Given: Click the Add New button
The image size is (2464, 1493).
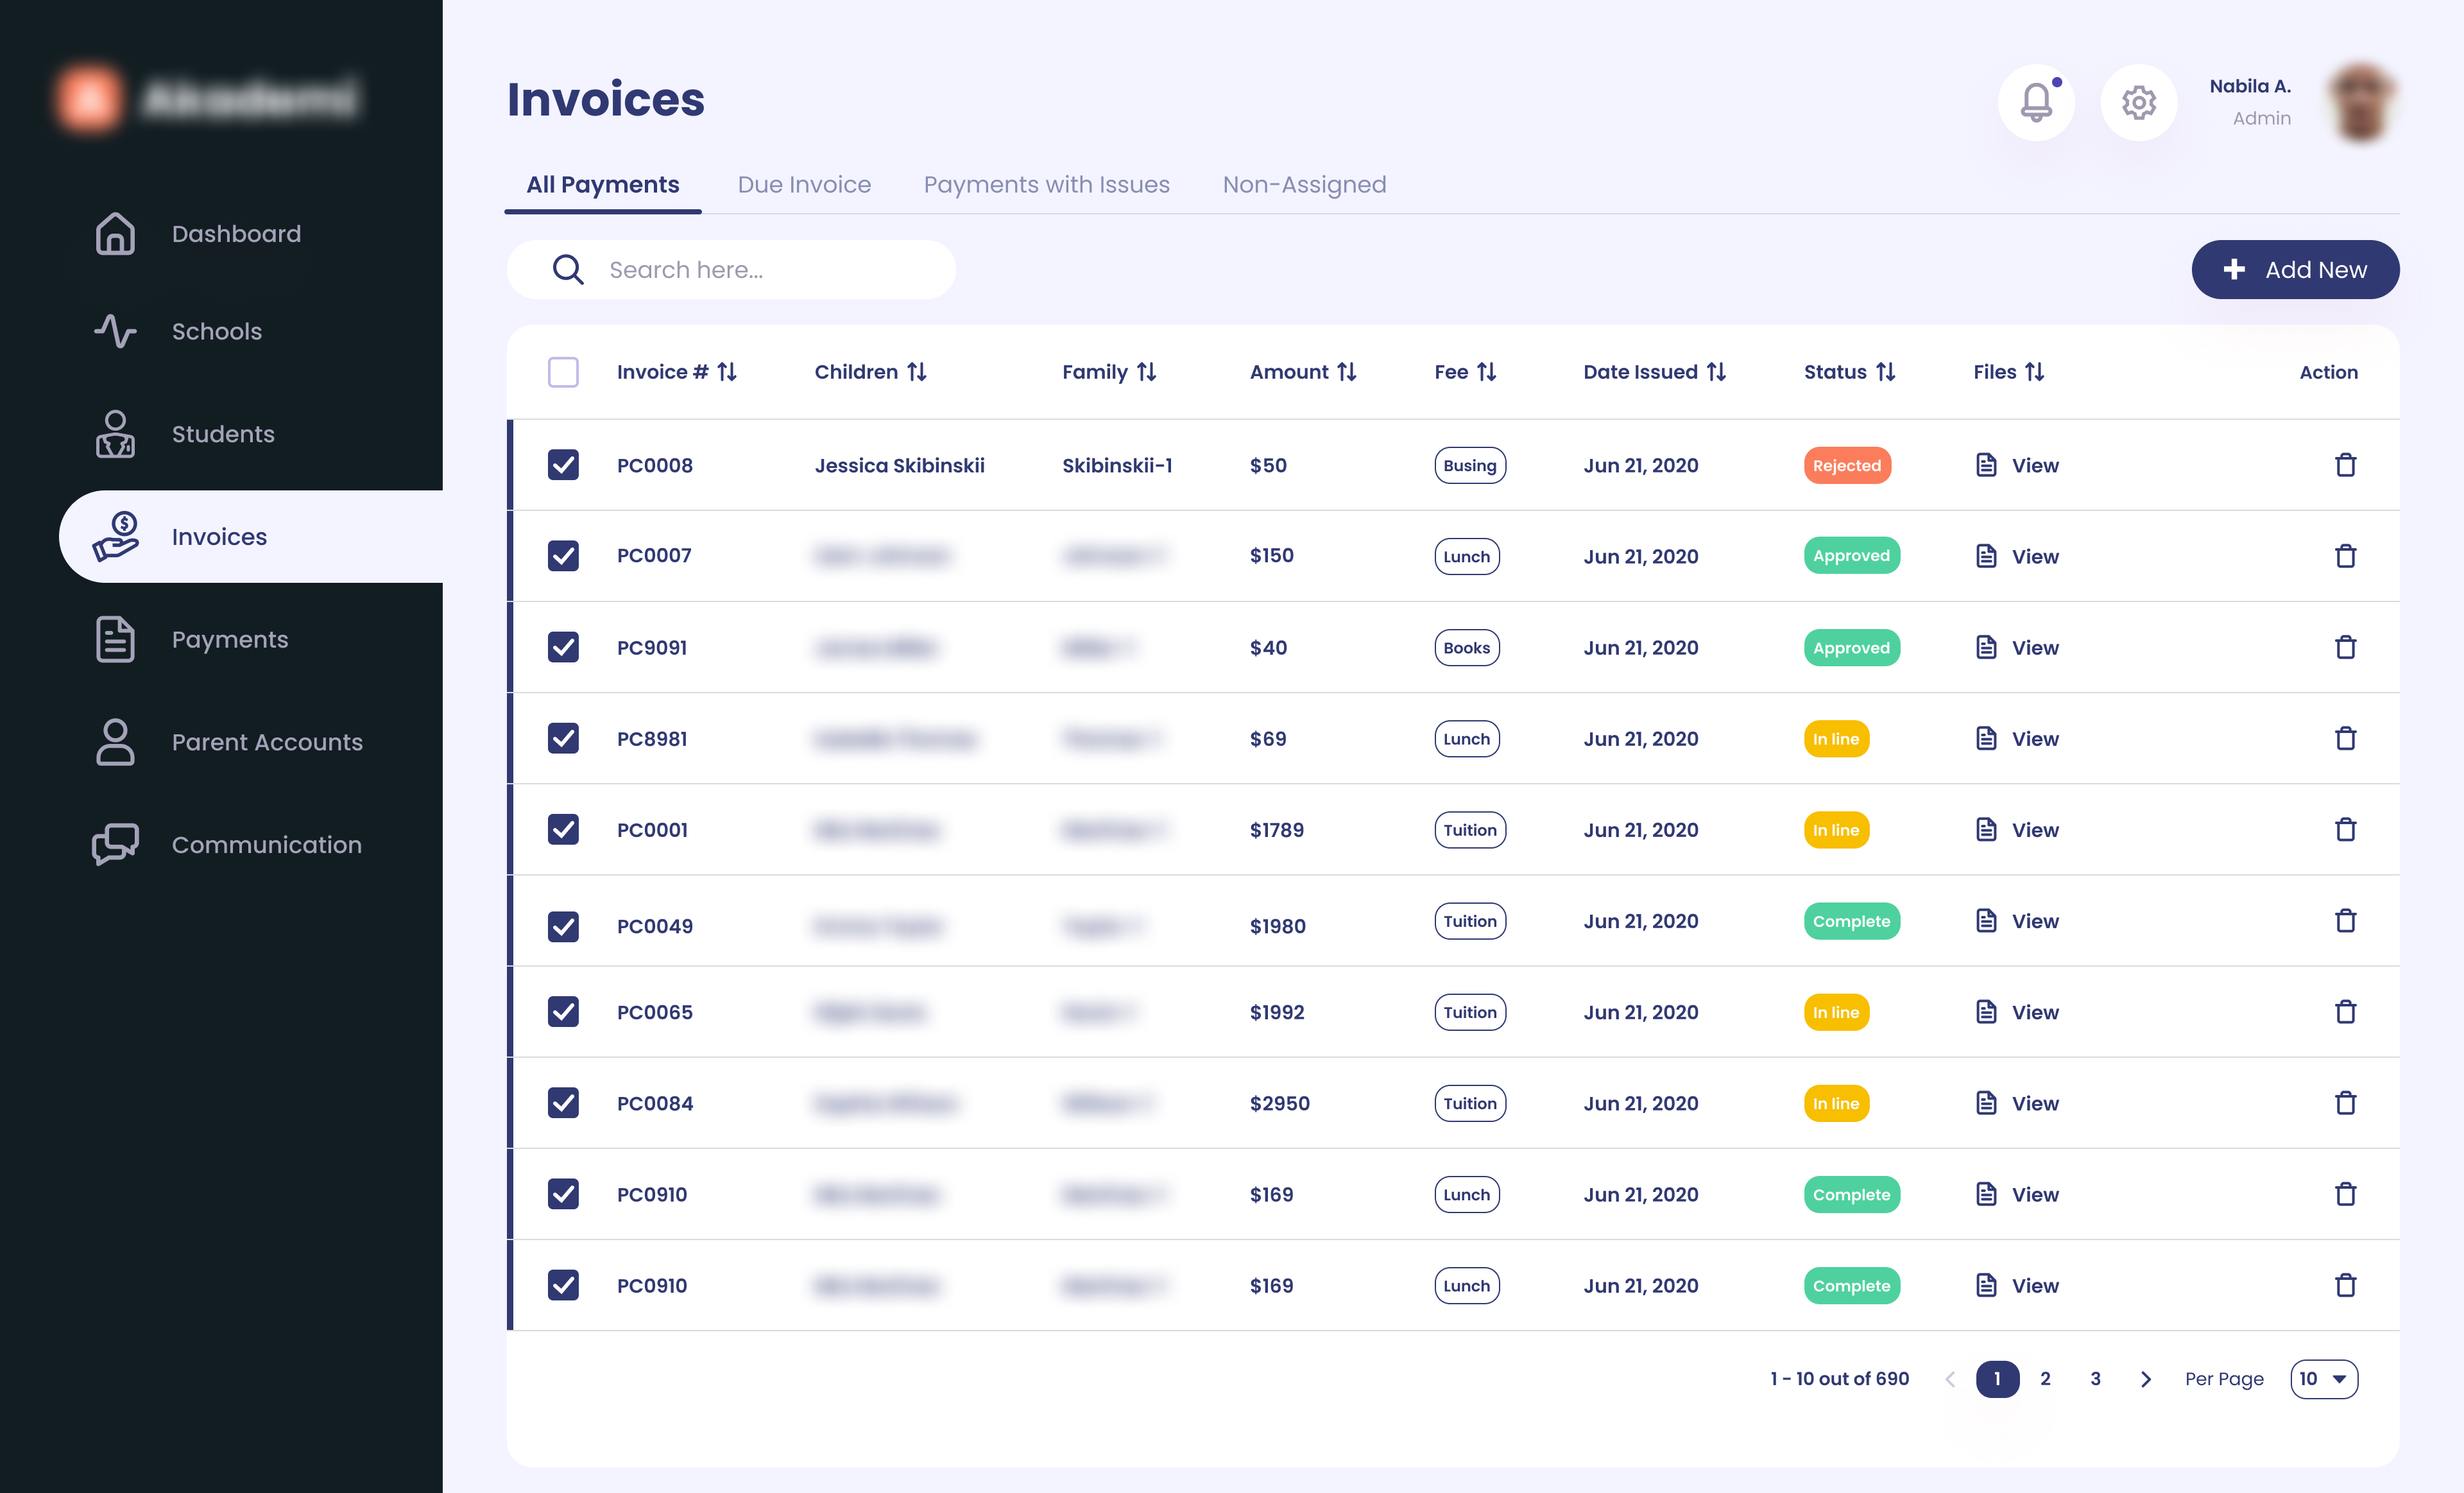Looking at the screenshot, I should pyautogui.click(x=2295, y=269).
